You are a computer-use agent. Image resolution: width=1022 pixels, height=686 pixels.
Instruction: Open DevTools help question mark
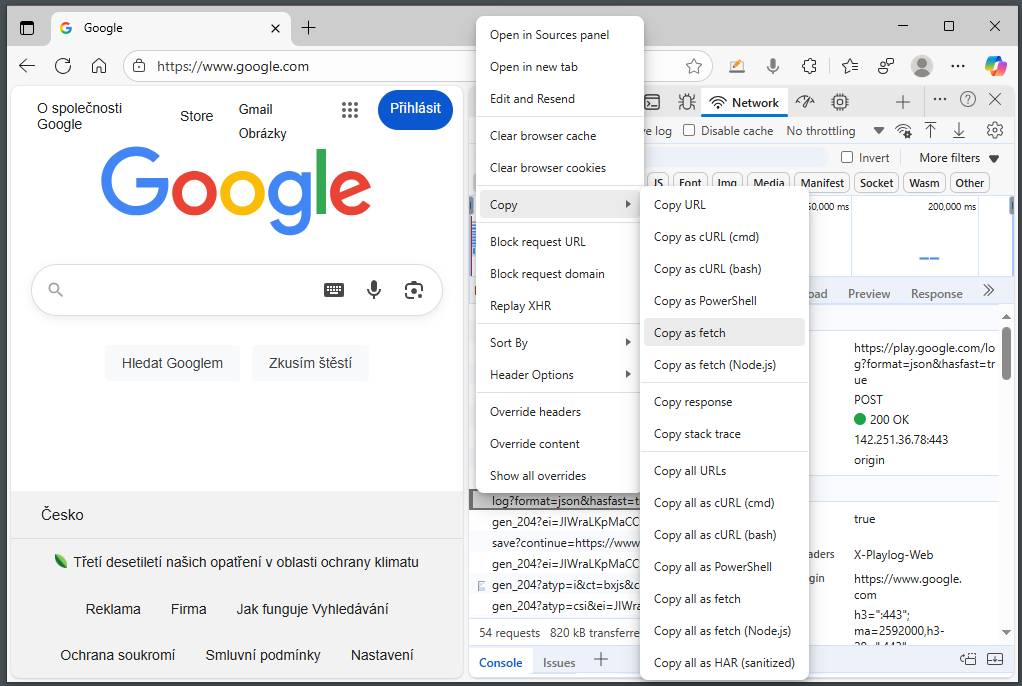(x=968, y=99)
